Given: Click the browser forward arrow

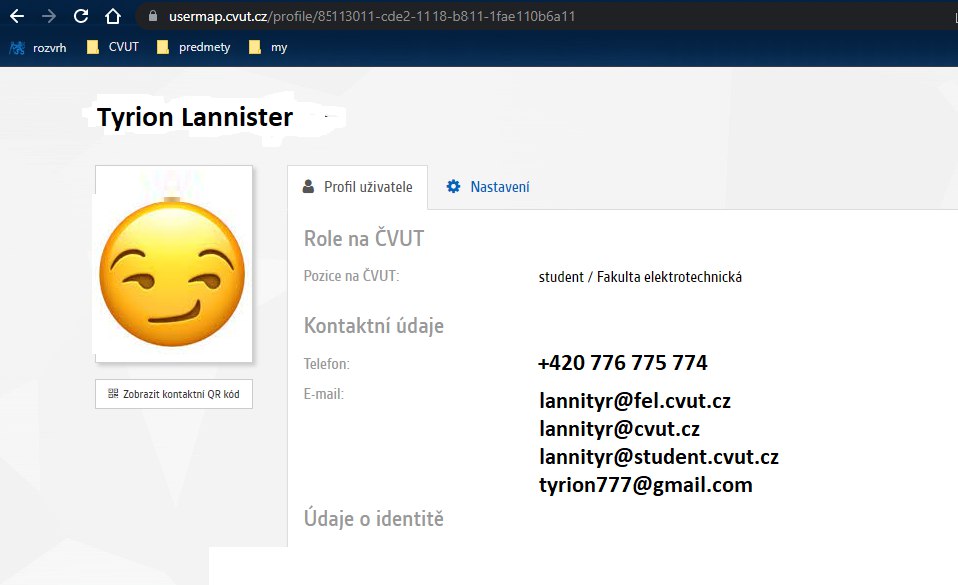Looking at the screenshot, I should [49, 17].
